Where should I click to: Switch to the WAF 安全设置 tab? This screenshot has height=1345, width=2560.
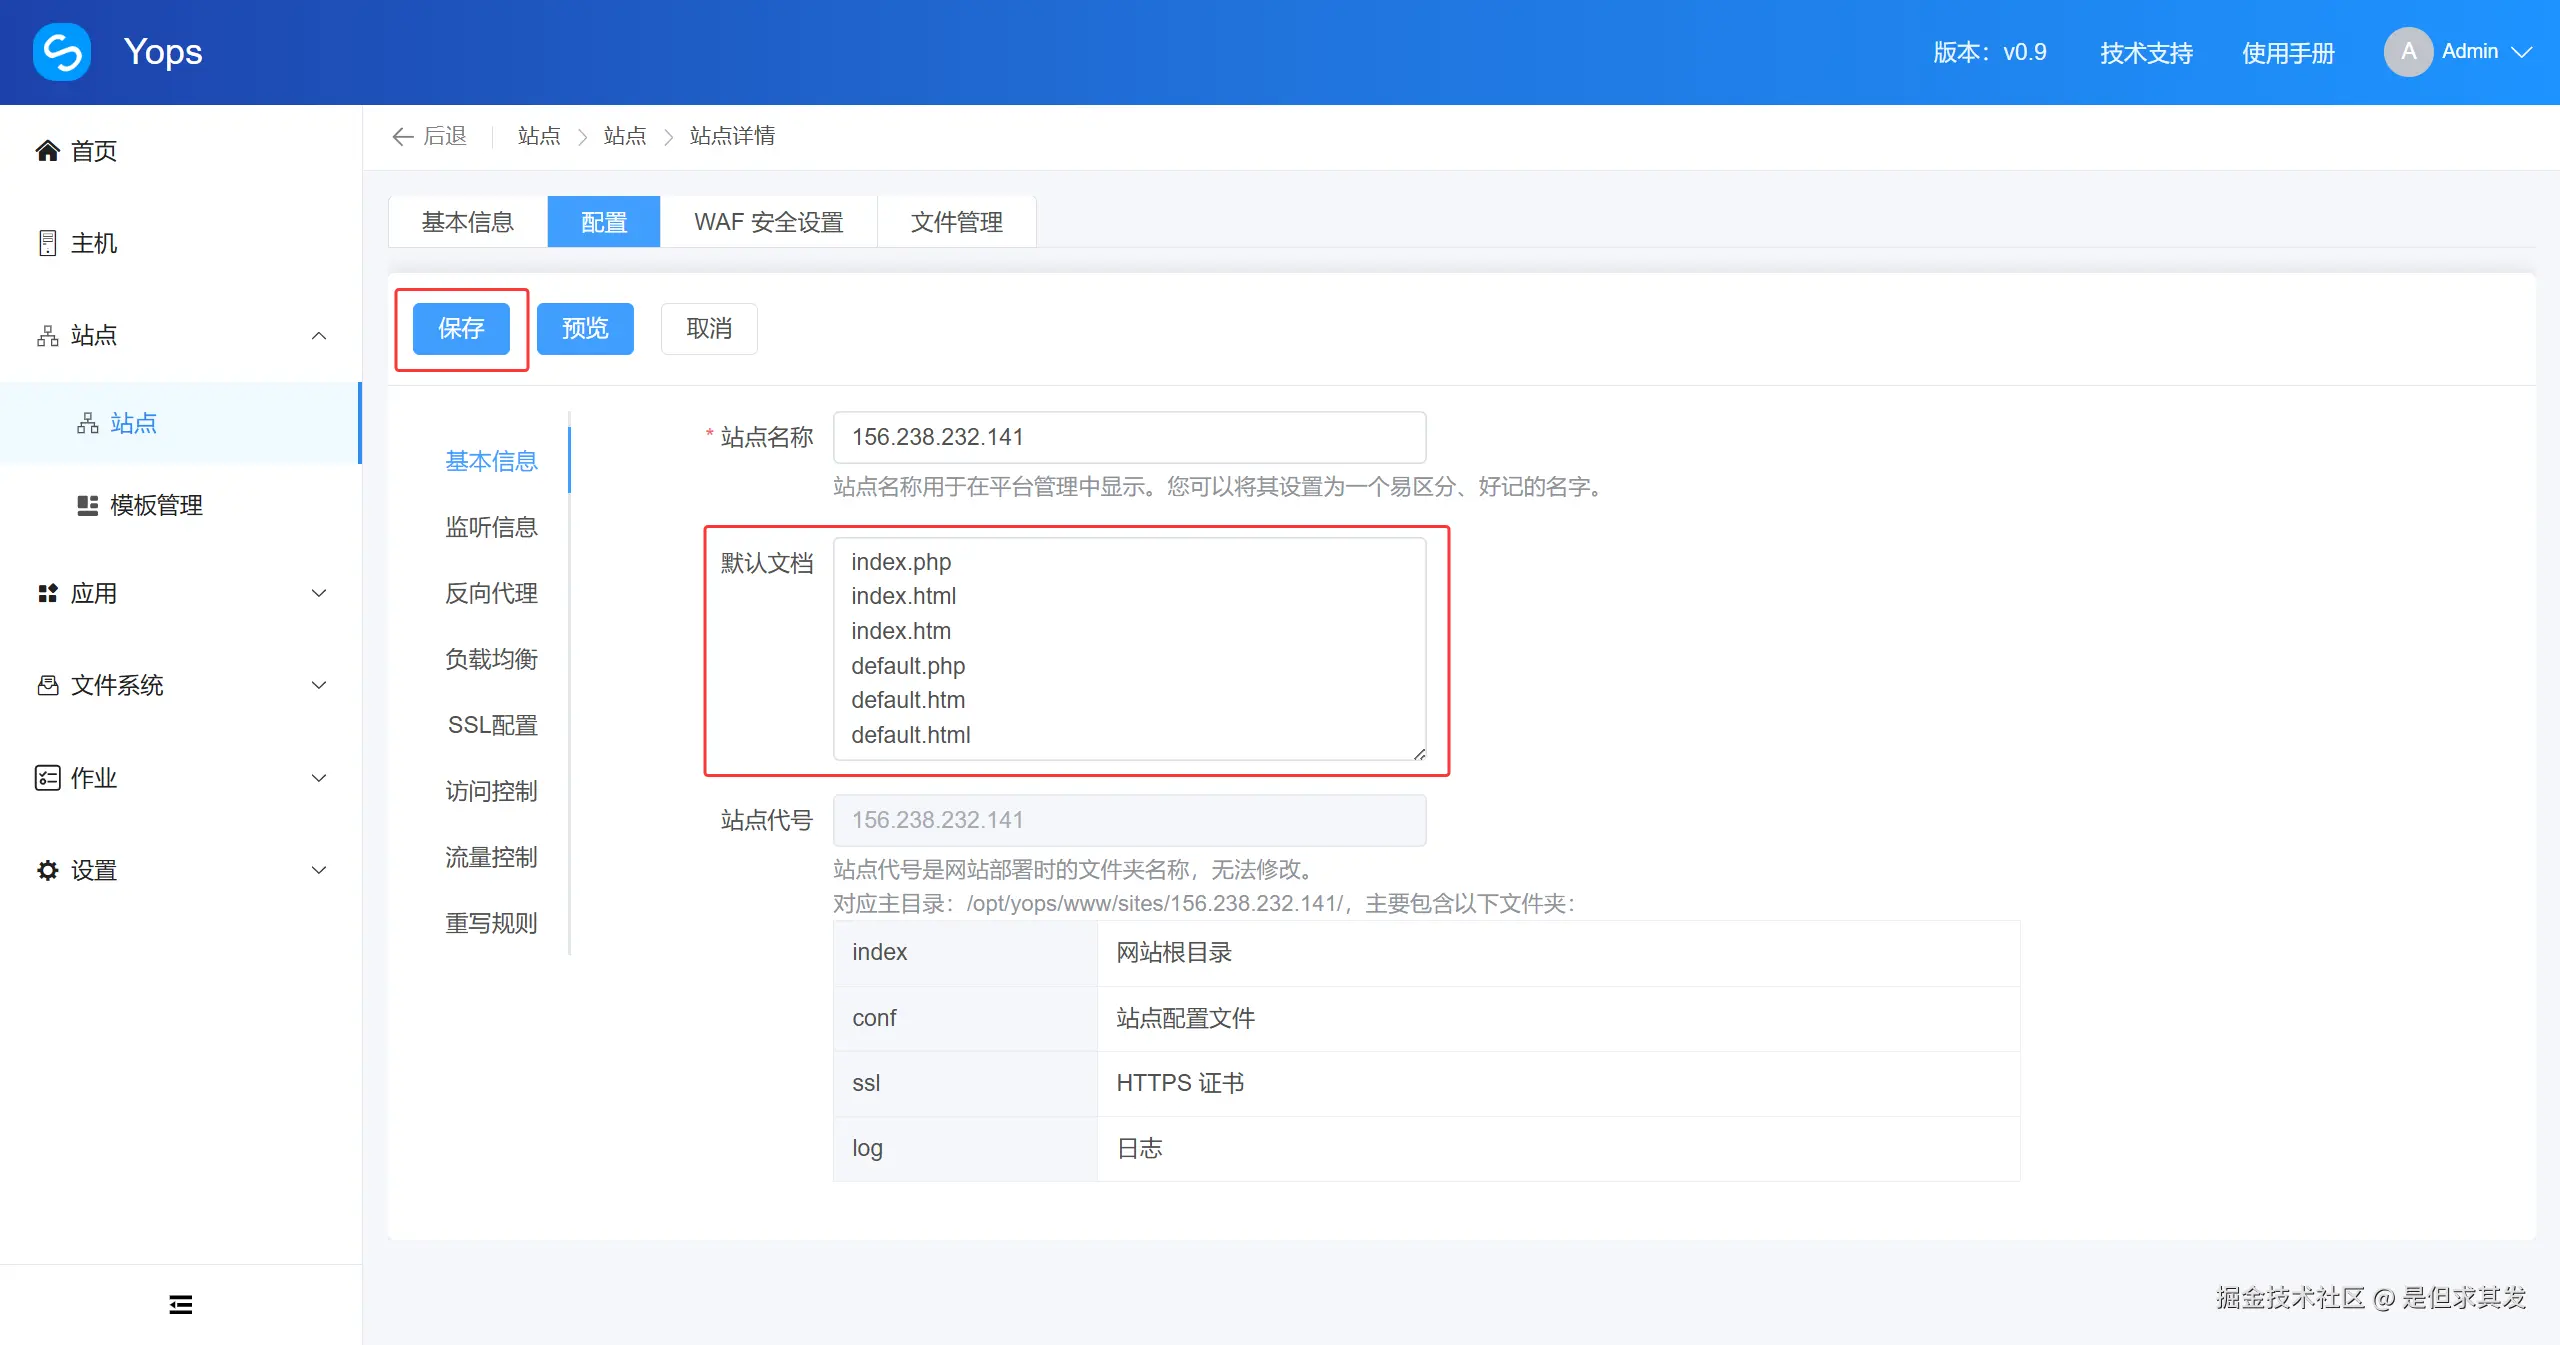(x=768, y=222)
